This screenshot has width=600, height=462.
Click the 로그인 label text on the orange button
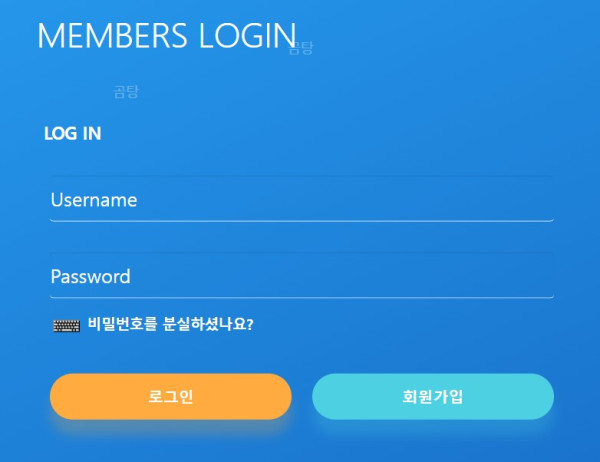tap(171, 397)
